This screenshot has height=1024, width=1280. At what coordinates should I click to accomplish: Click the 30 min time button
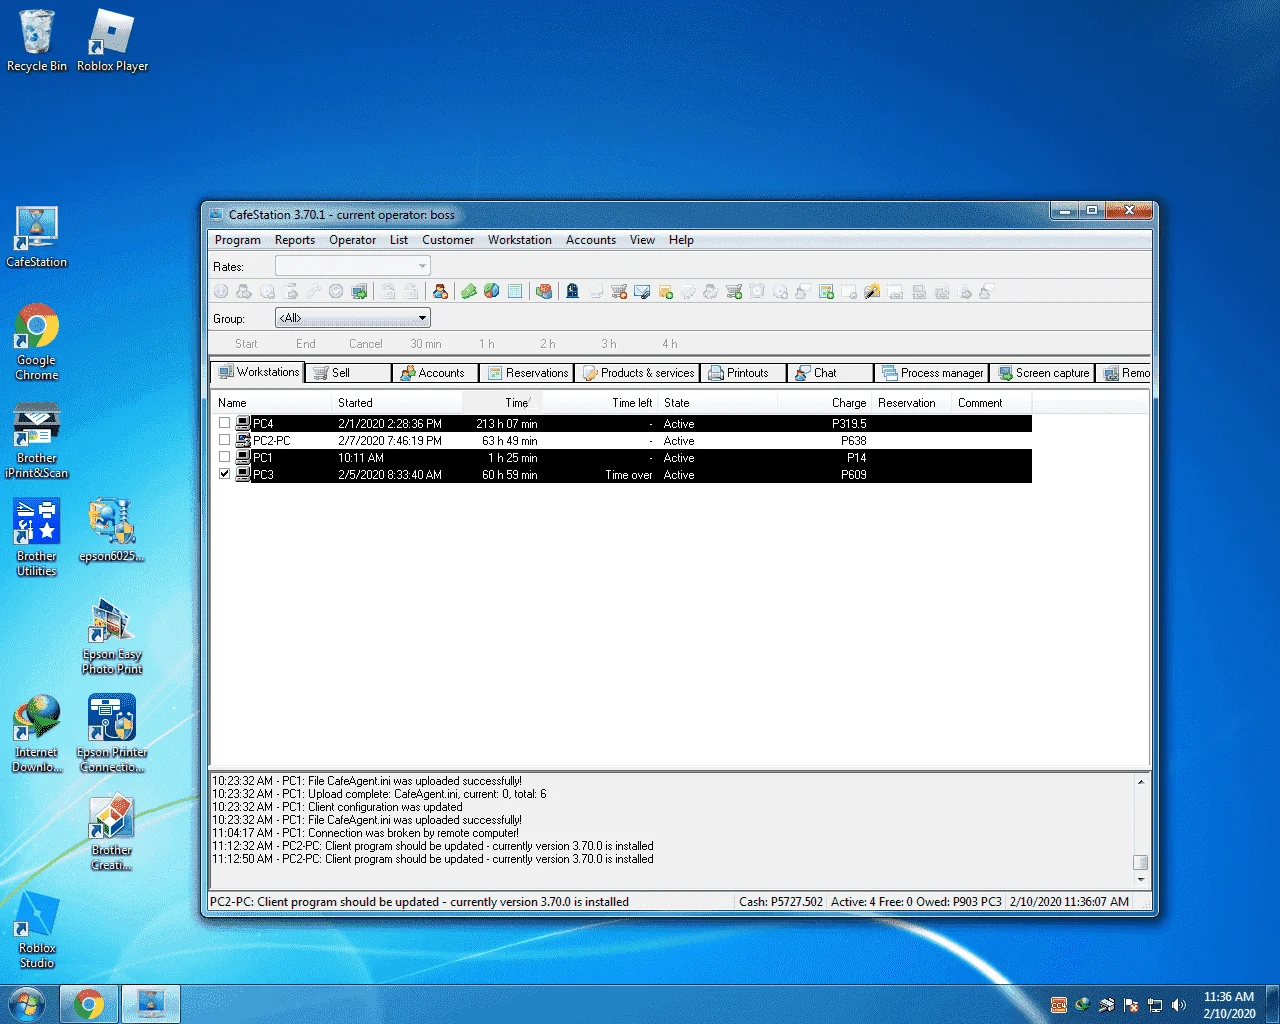point(426,344)
